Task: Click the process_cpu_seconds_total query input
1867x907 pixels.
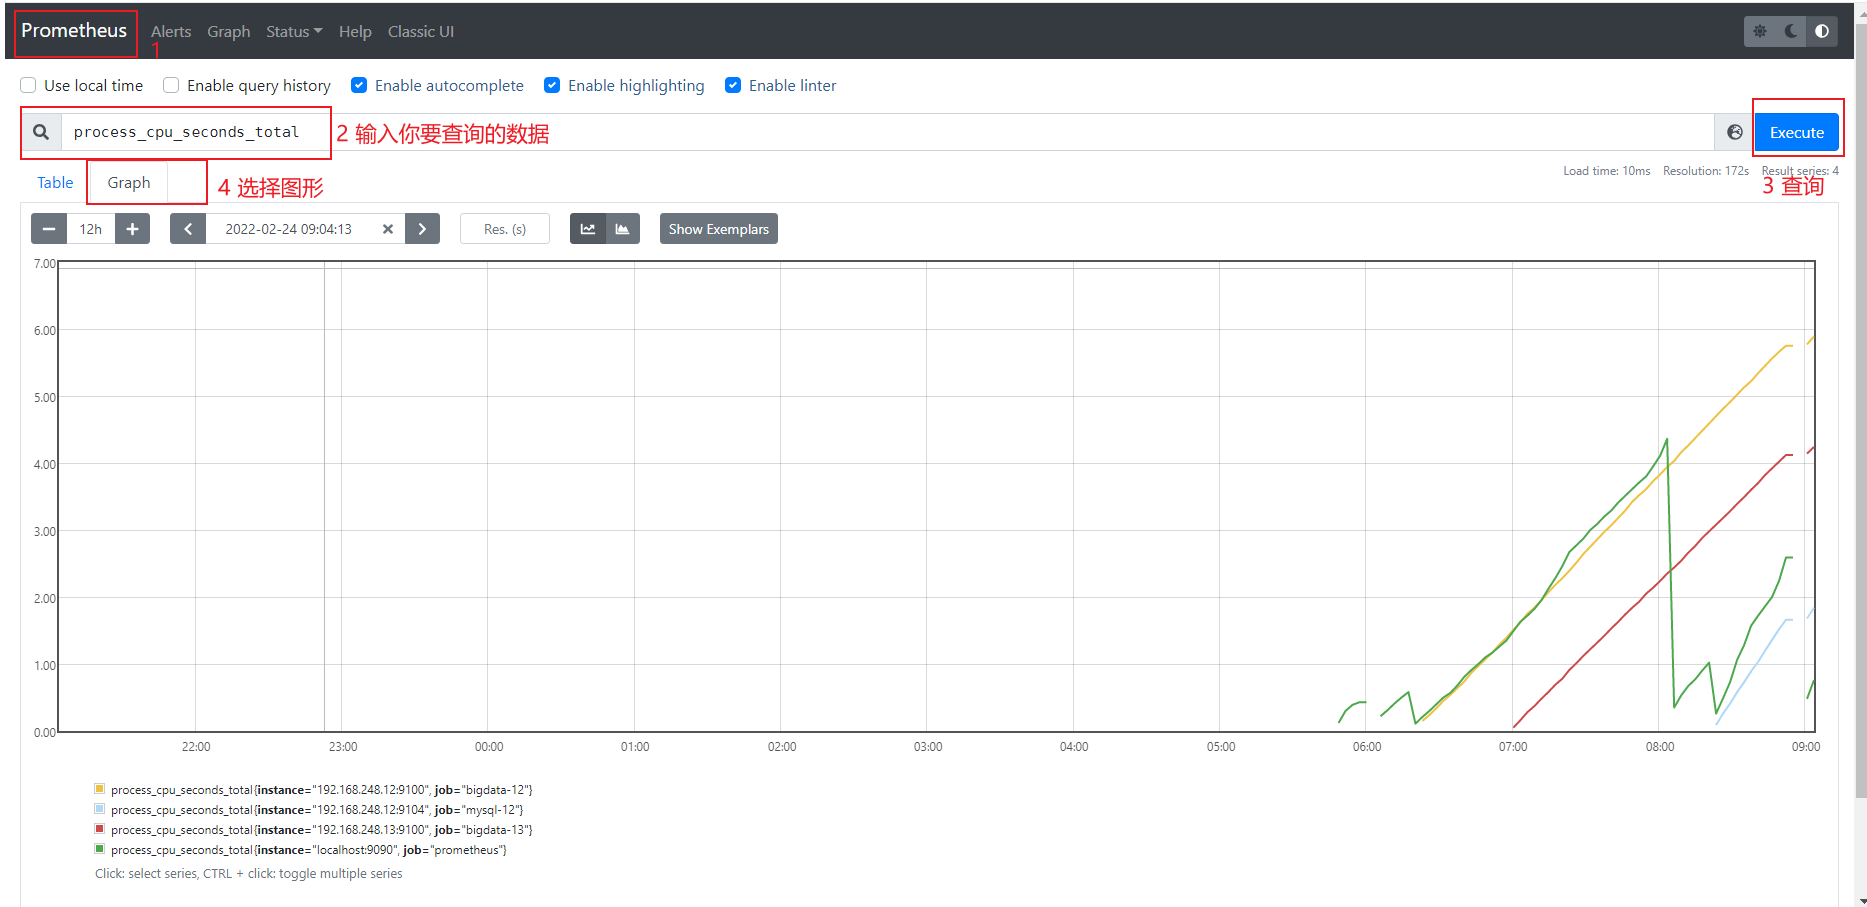Action: [x=888, y=132]
